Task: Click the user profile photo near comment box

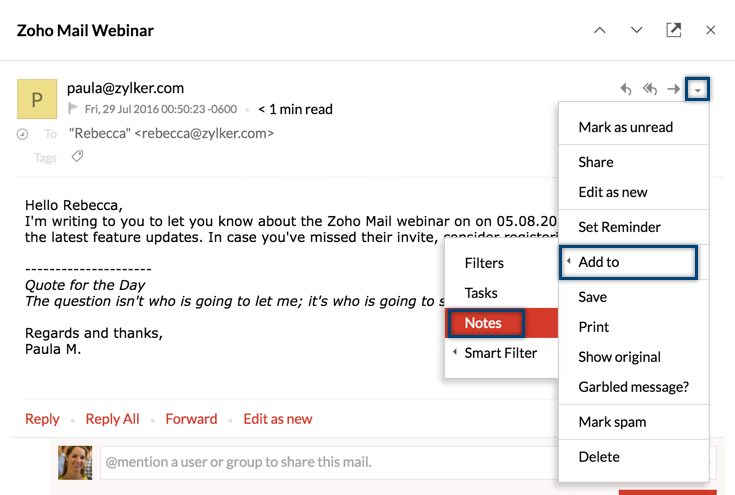Action: [75, 463]
